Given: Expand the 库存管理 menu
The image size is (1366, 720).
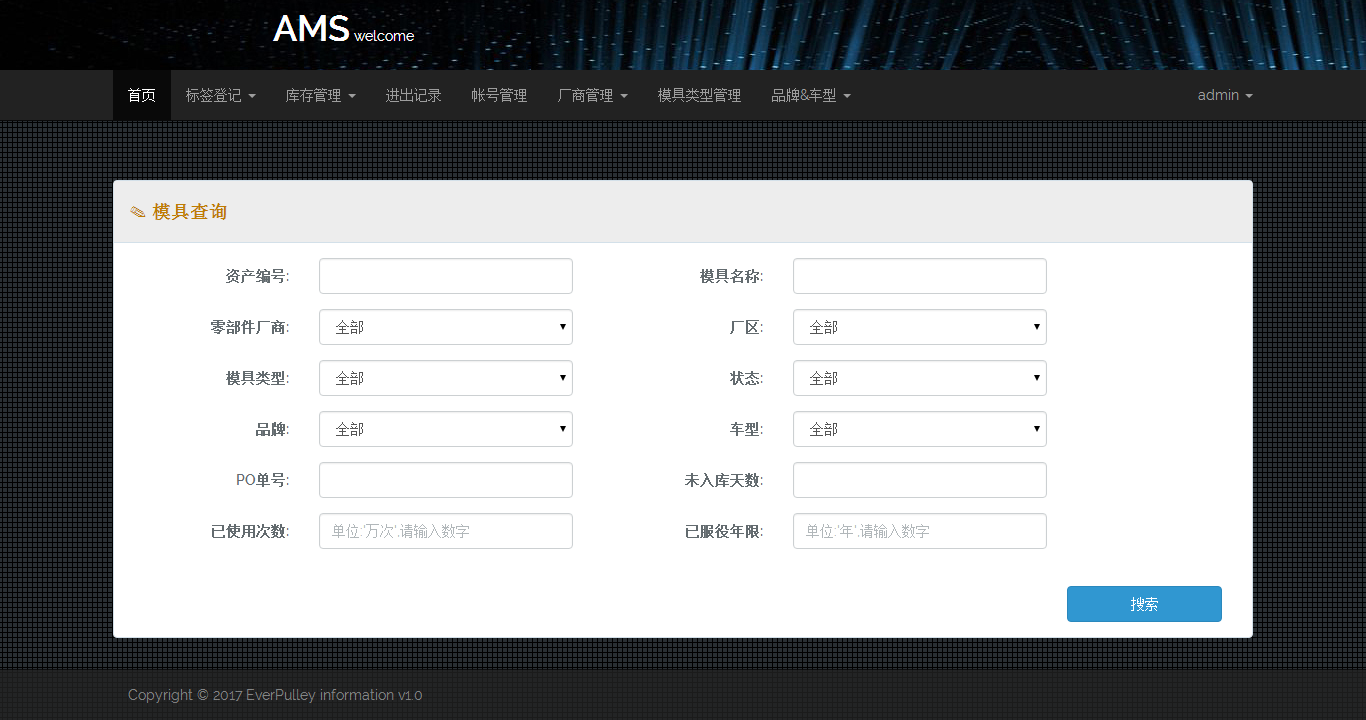Looking at the screenshot, I should pos(320,95).
